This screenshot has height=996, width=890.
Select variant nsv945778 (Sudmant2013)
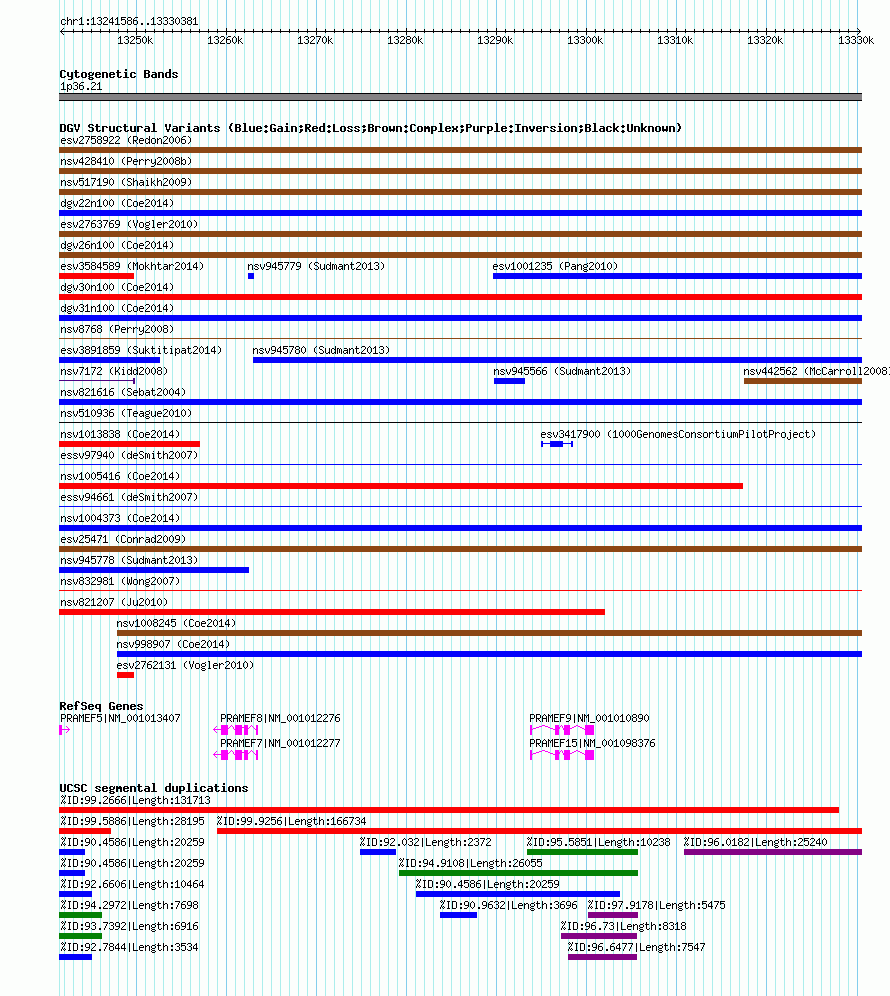tap(154, 569)
